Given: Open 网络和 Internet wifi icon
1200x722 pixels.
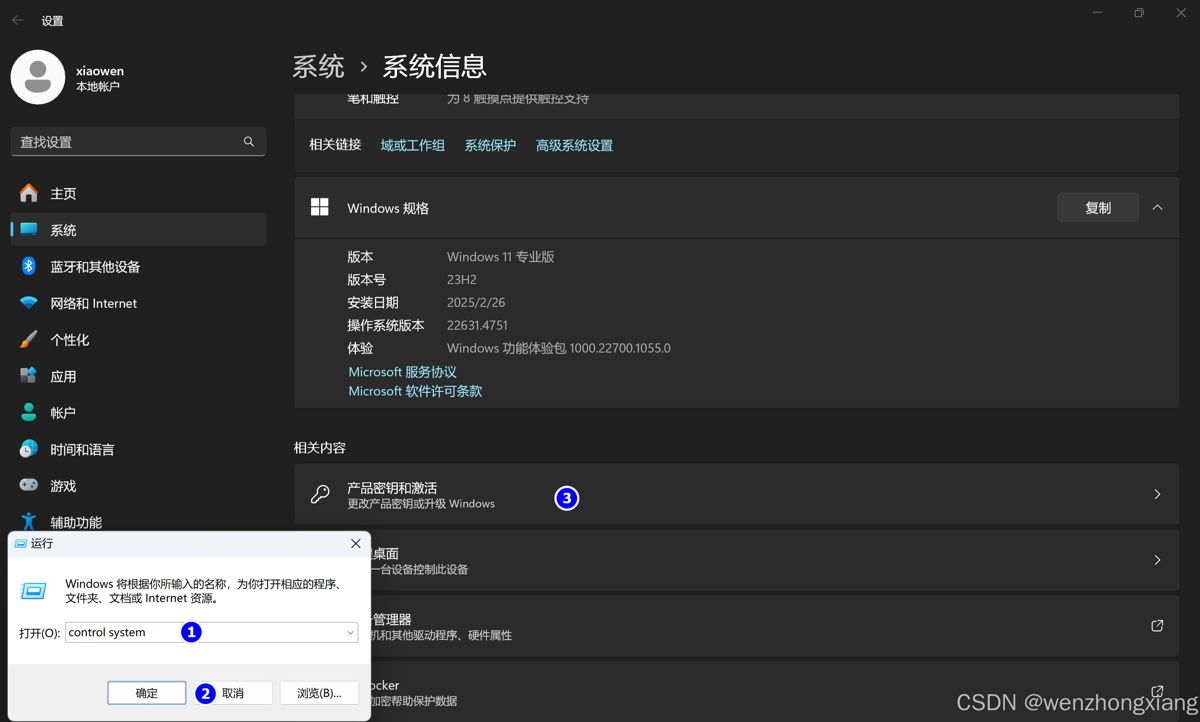Looking at the screenshot, I should (29, 303).
